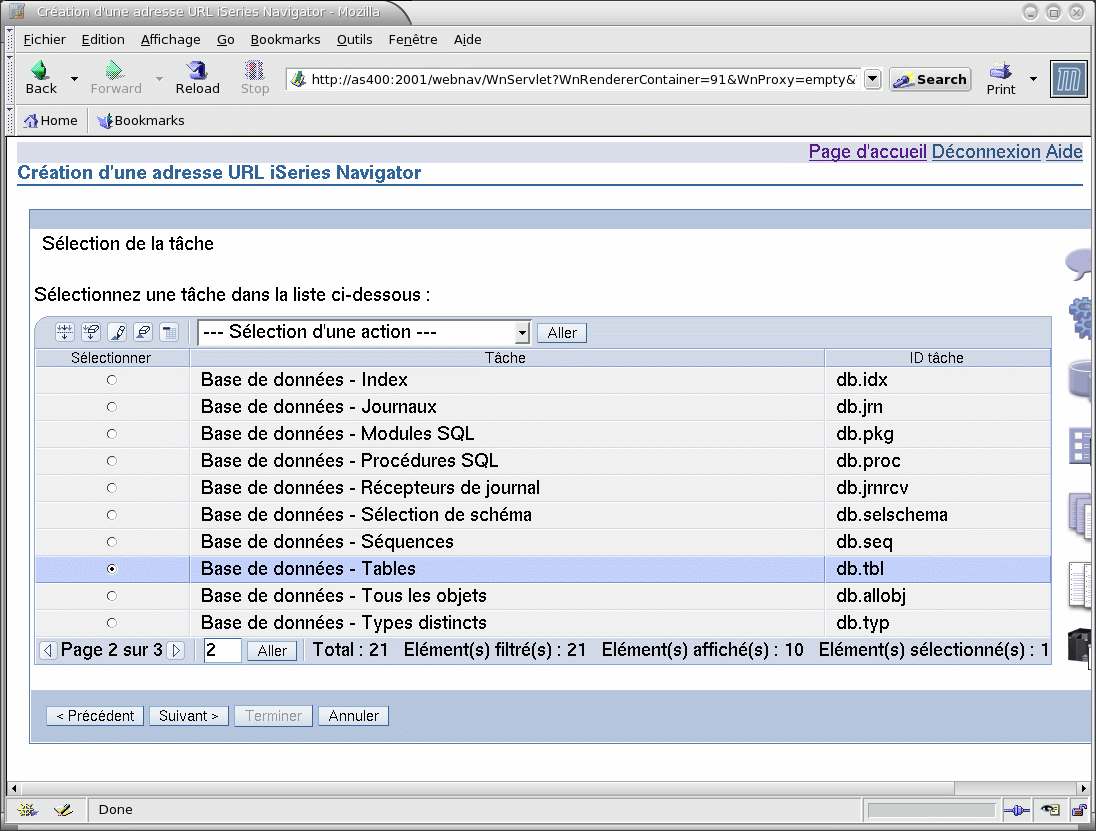Image resolution: width=1096 pixels, height=831 pixels.
Task: Open the Fichier menu
Action: 45,40
